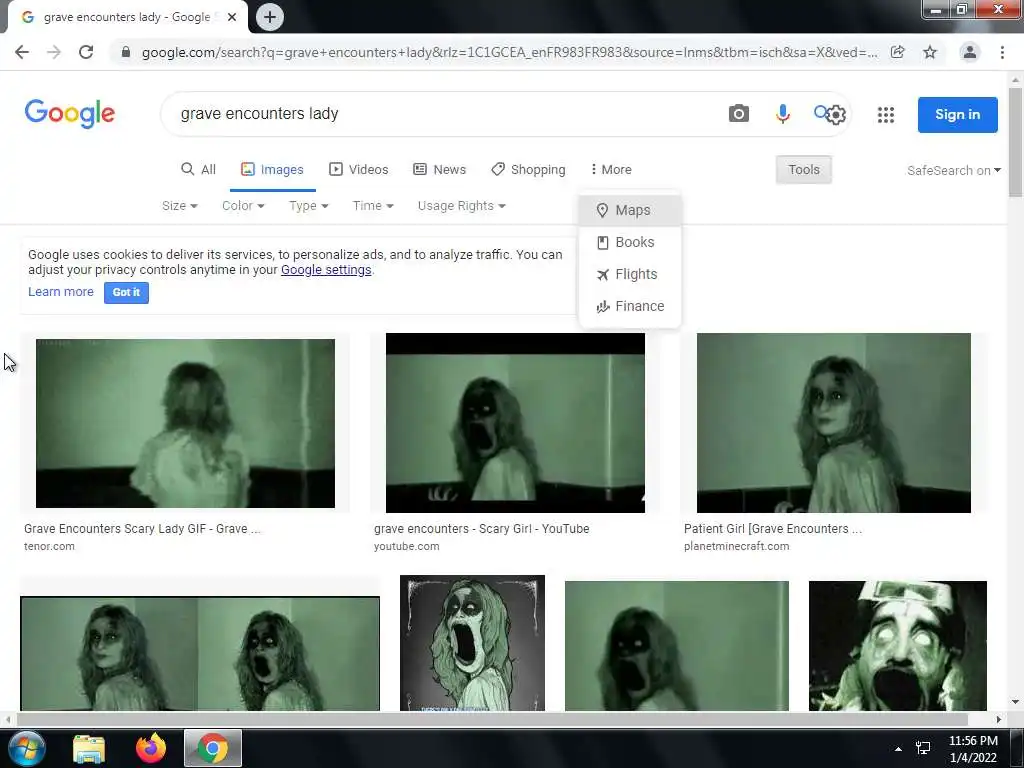The height and width of the screenshot is (768, 1024).
Task: Choose Flights from the More menu
Action: tap(630, 274)
